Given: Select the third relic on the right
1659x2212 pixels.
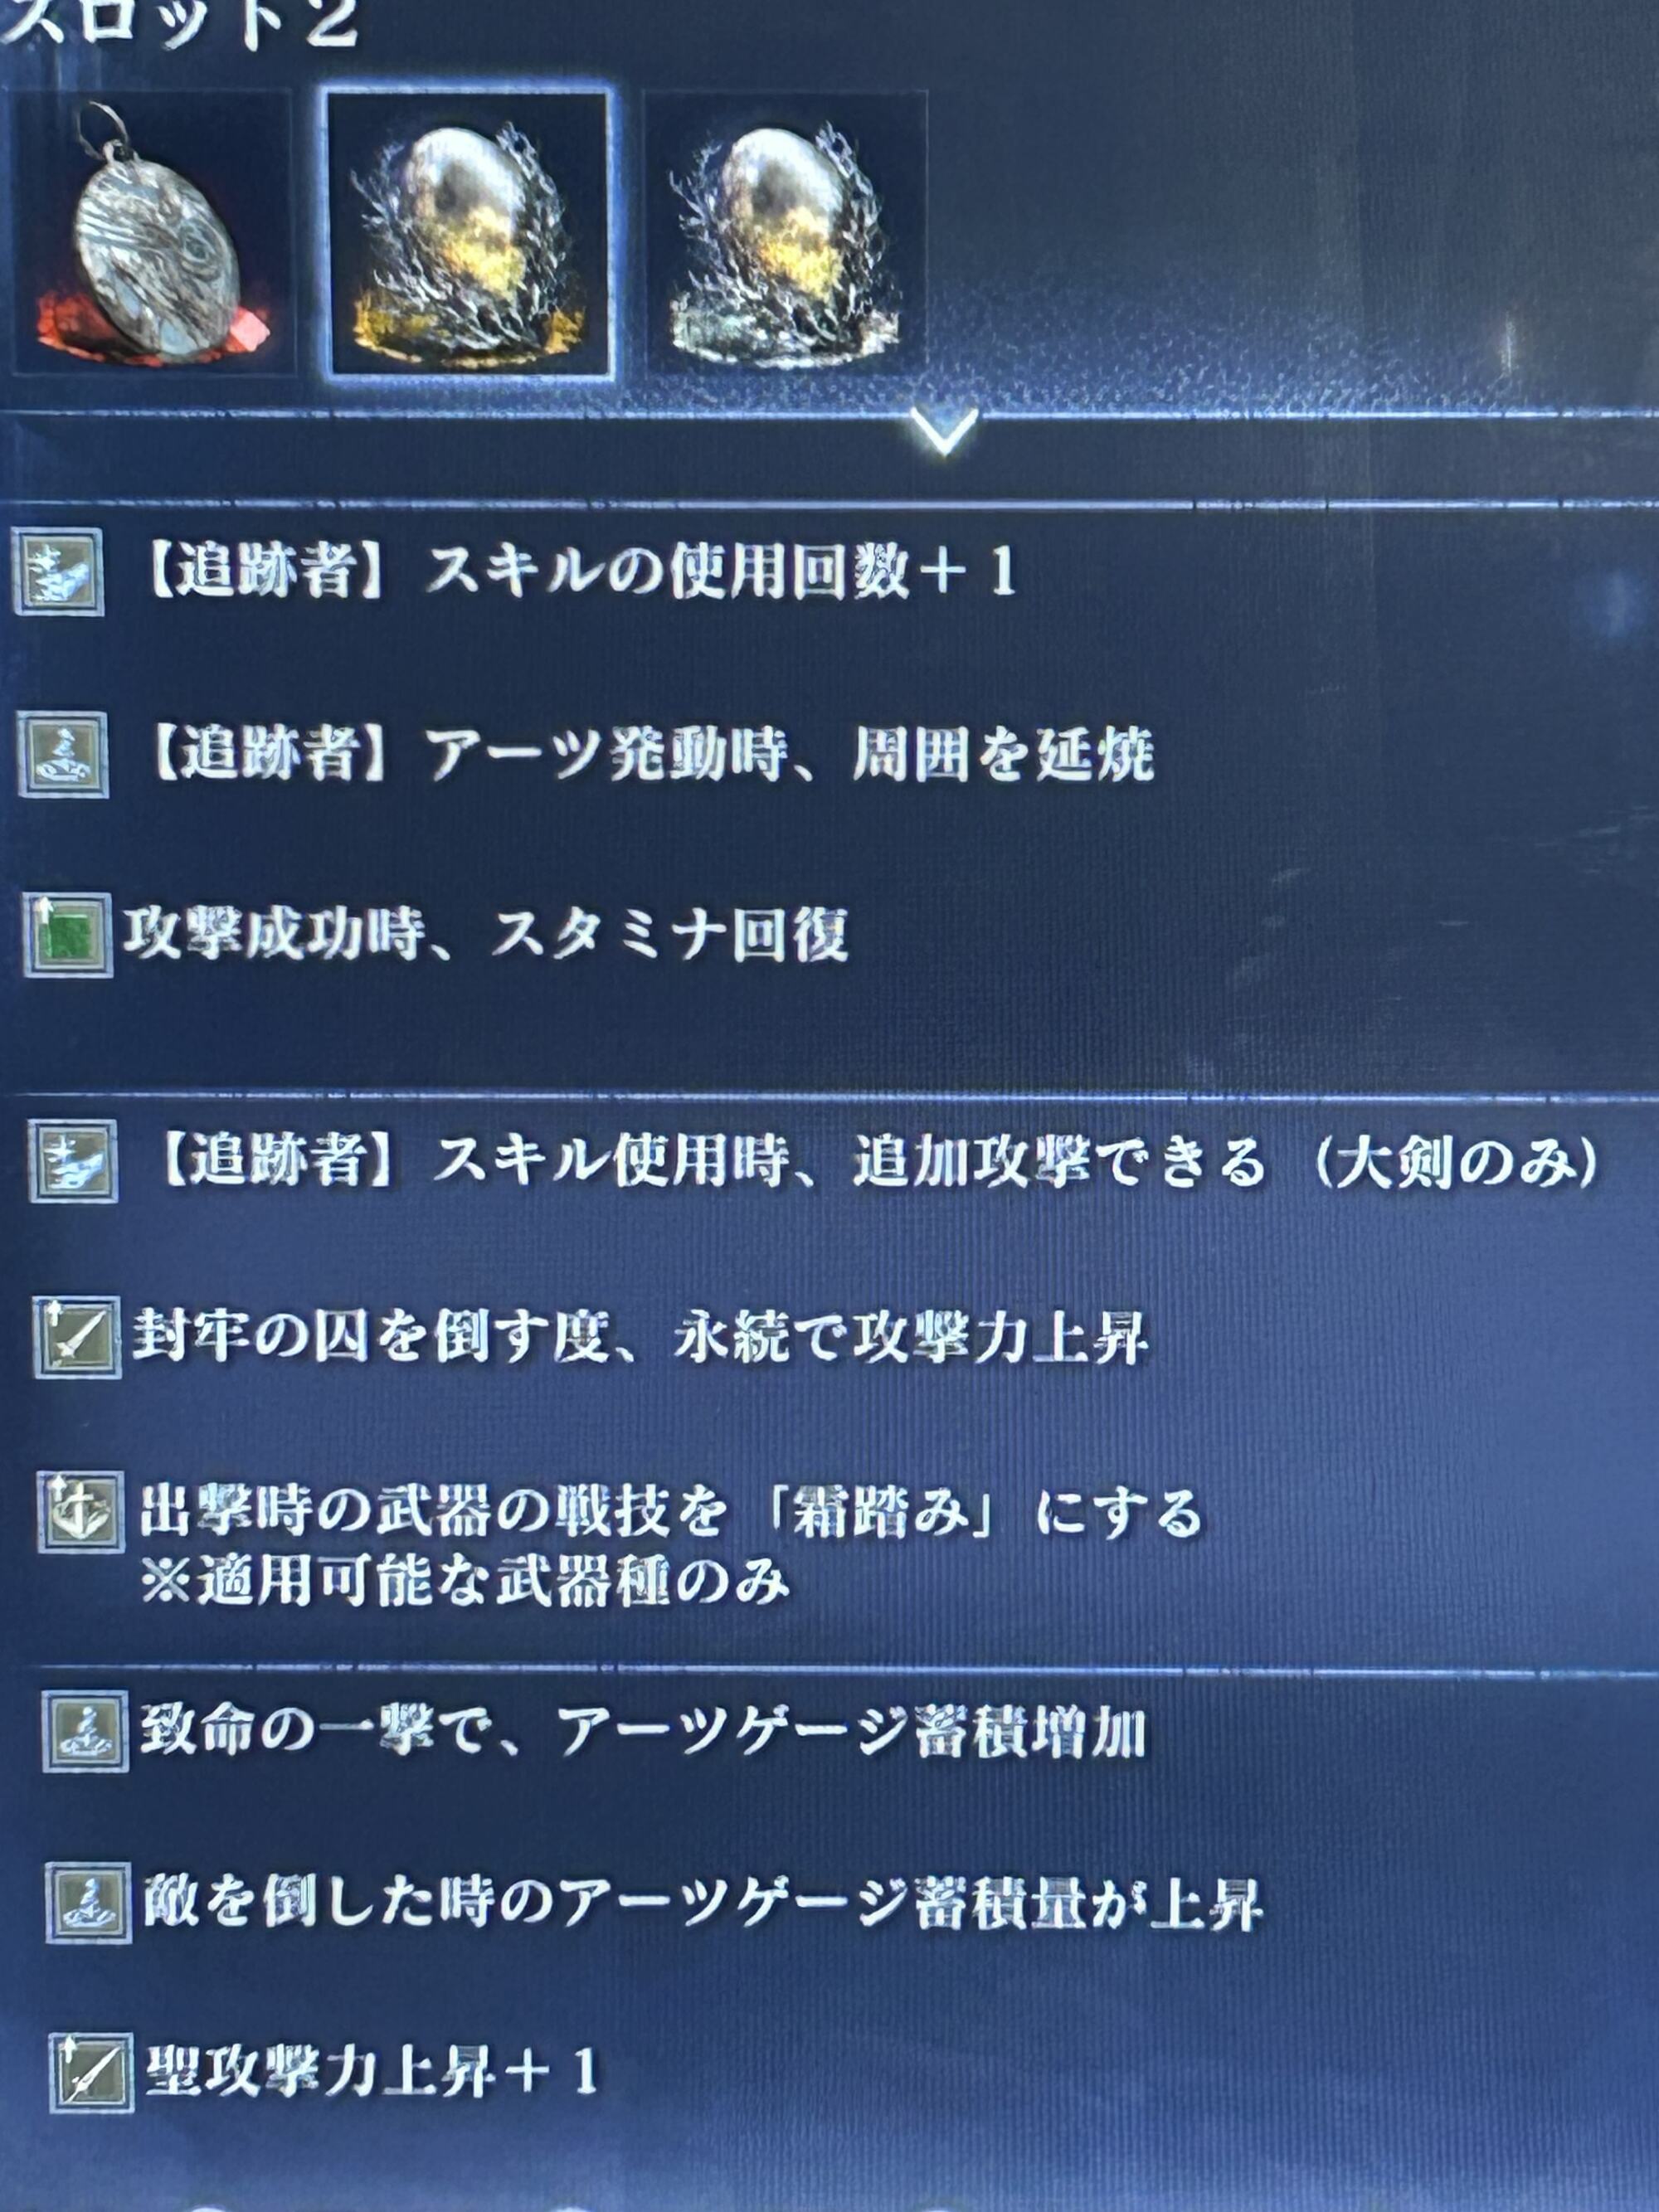Looking at the screenshot, I should point(785,233).
